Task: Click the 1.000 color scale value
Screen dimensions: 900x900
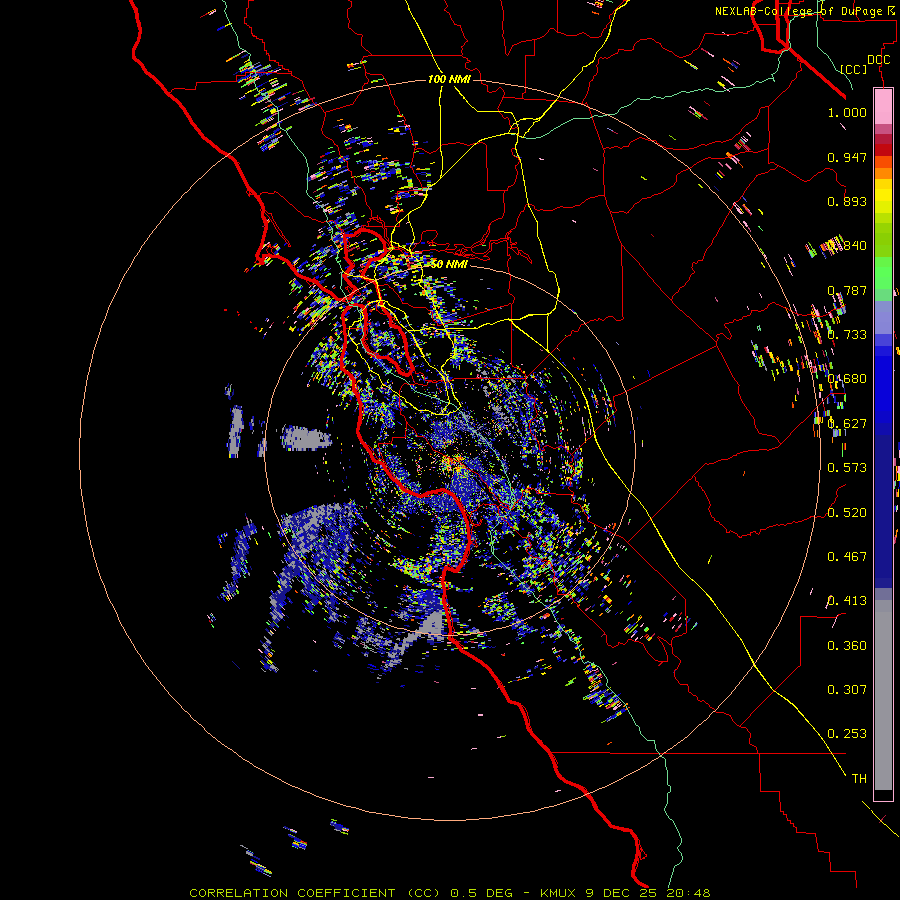Action: click(x=847, y=112)
